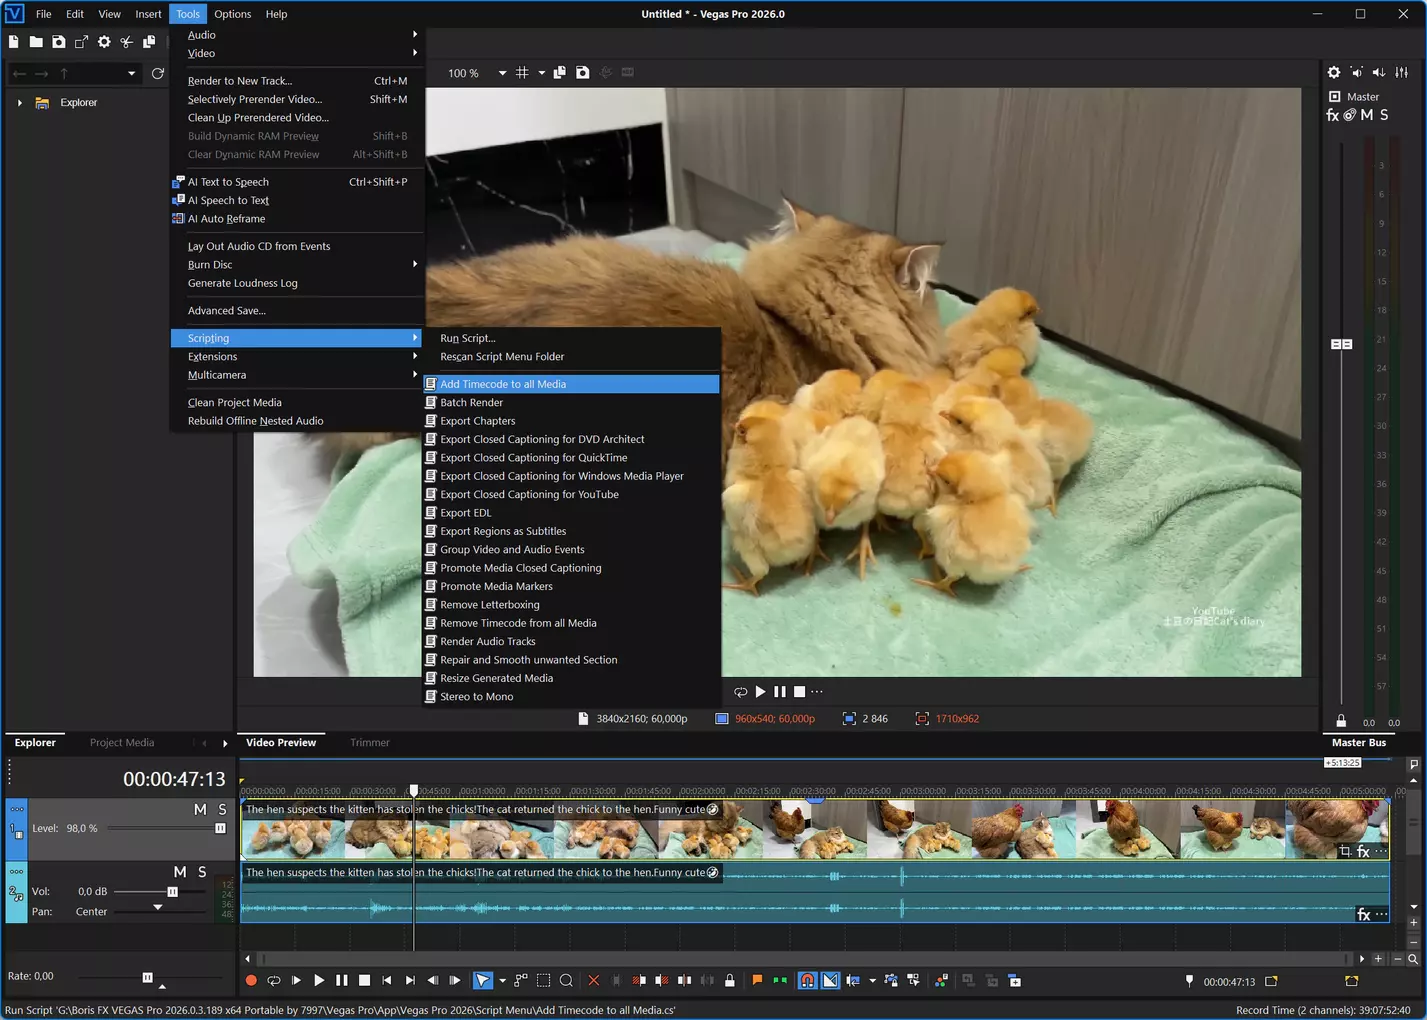Viewport: 1427px width, 1020px height.
Task: Click the red Delete X icon
Action: point(593,981)
